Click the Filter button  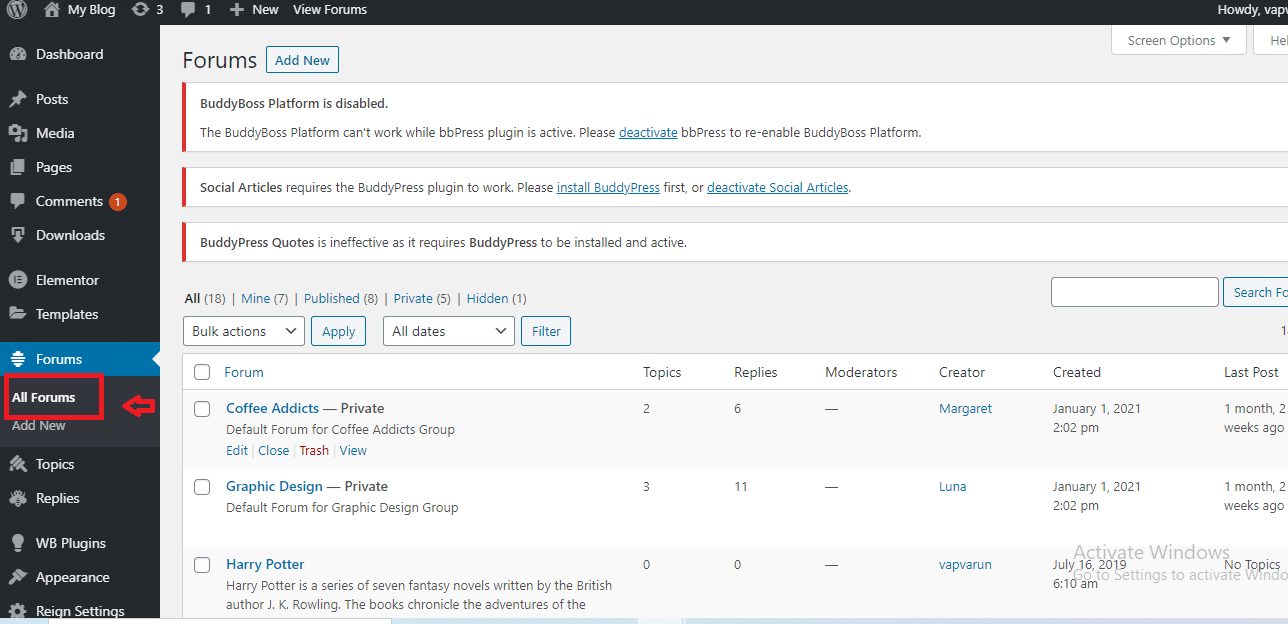546,331
